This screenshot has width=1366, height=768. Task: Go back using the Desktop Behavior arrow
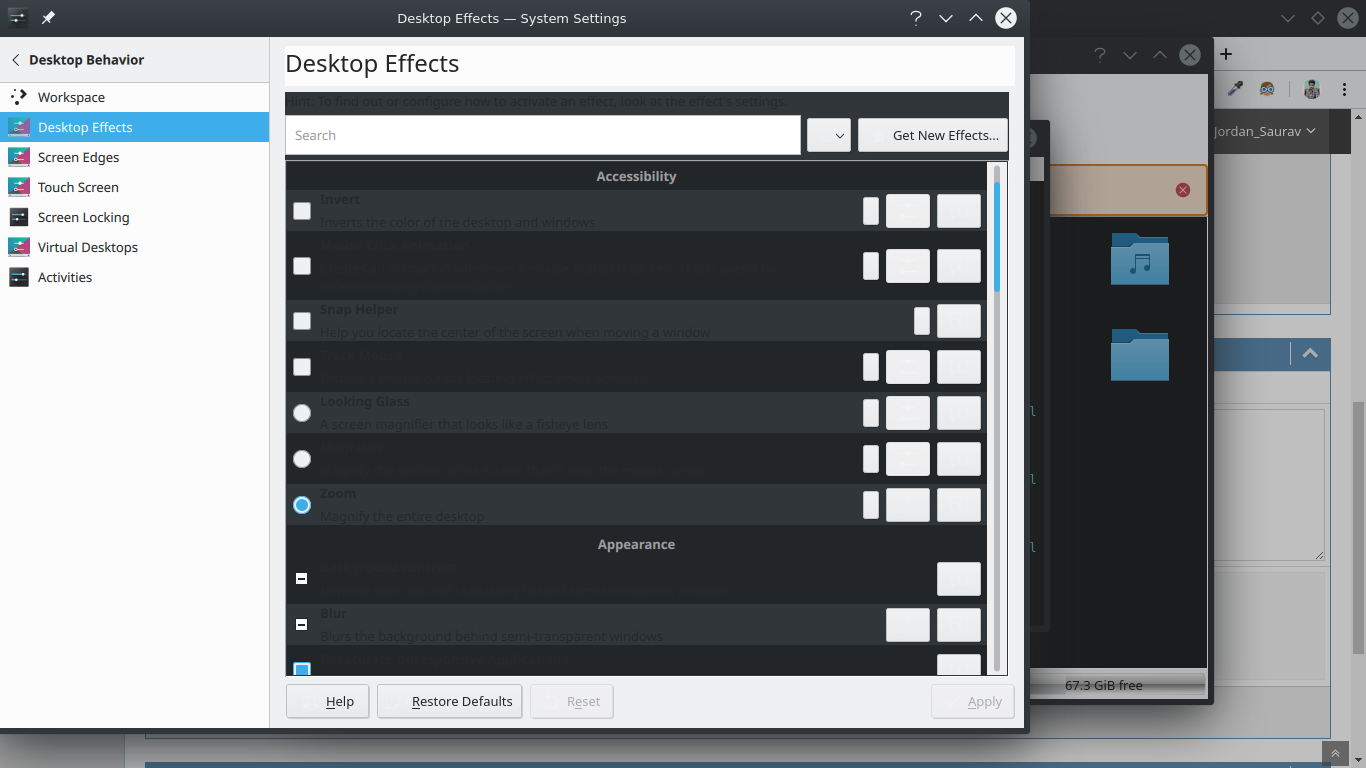tap(16, 60)
